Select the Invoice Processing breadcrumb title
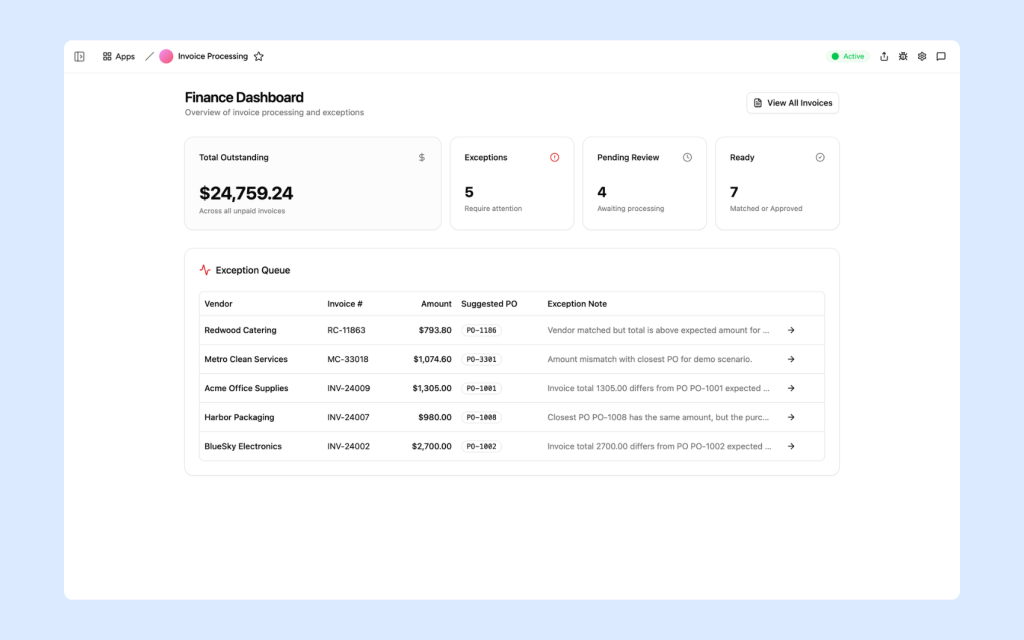The width and height of the screenshot is (1024, 640). (x=213, y=56)
